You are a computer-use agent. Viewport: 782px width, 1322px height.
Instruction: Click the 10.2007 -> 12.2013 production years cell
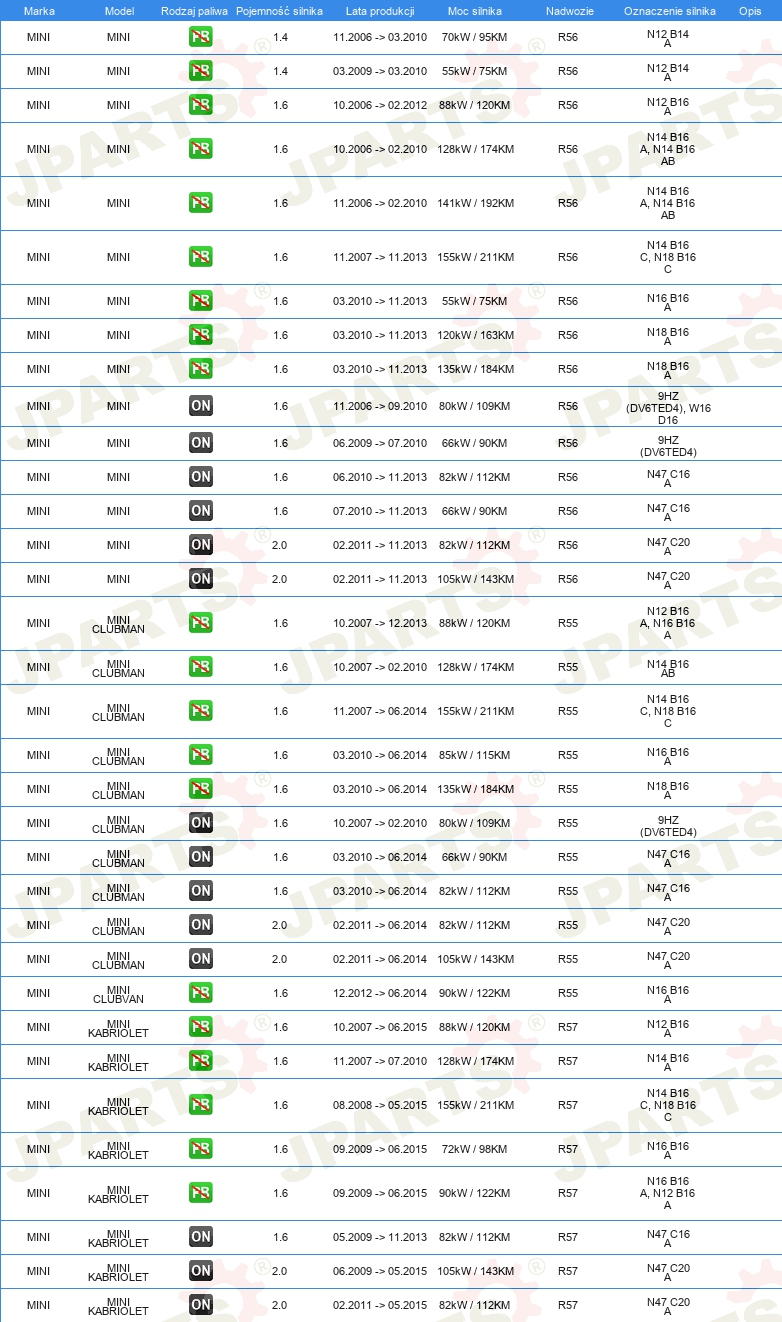(x=380, y=623)
